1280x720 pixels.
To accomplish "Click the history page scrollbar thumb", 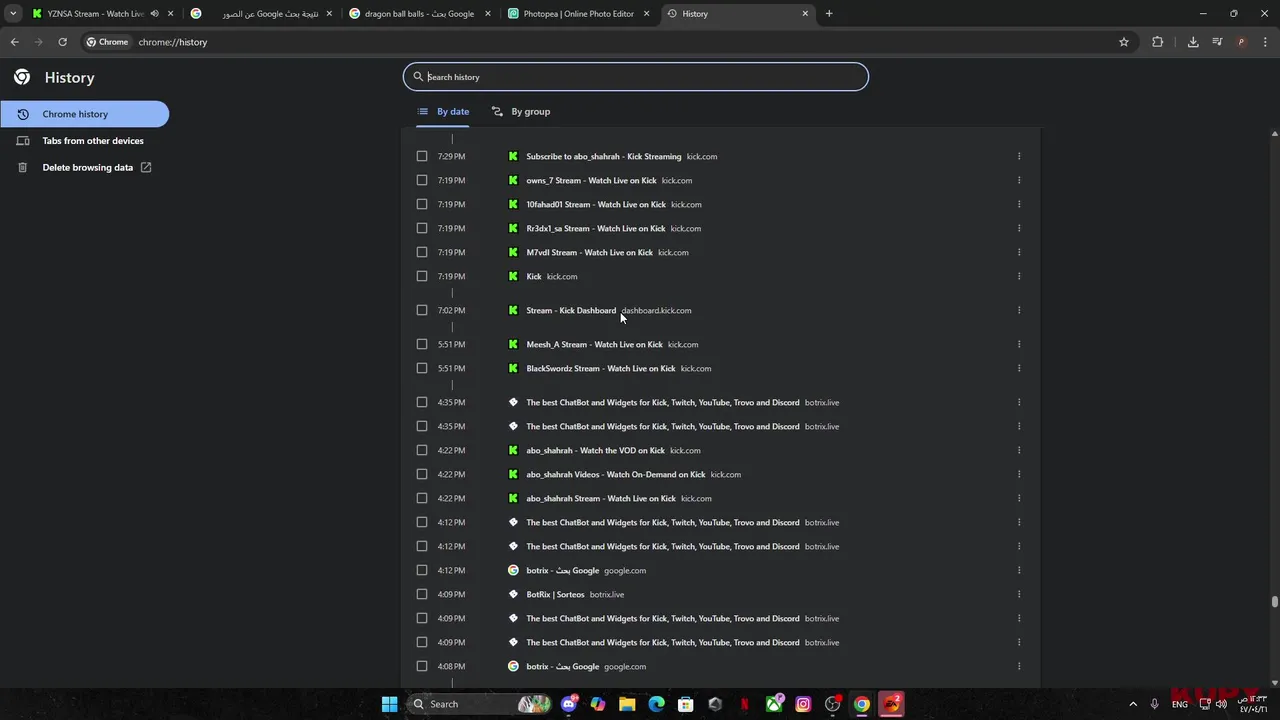I will click(x=1274, y=602).
